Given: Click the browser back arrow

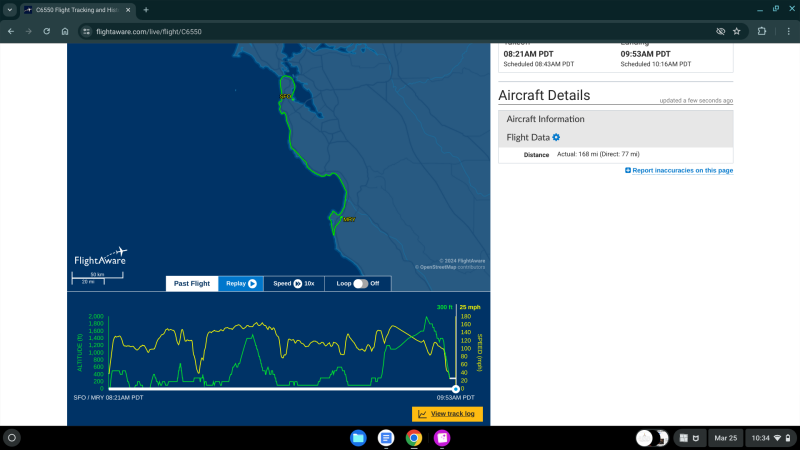Looking at the screenshot, I should 11,32.
